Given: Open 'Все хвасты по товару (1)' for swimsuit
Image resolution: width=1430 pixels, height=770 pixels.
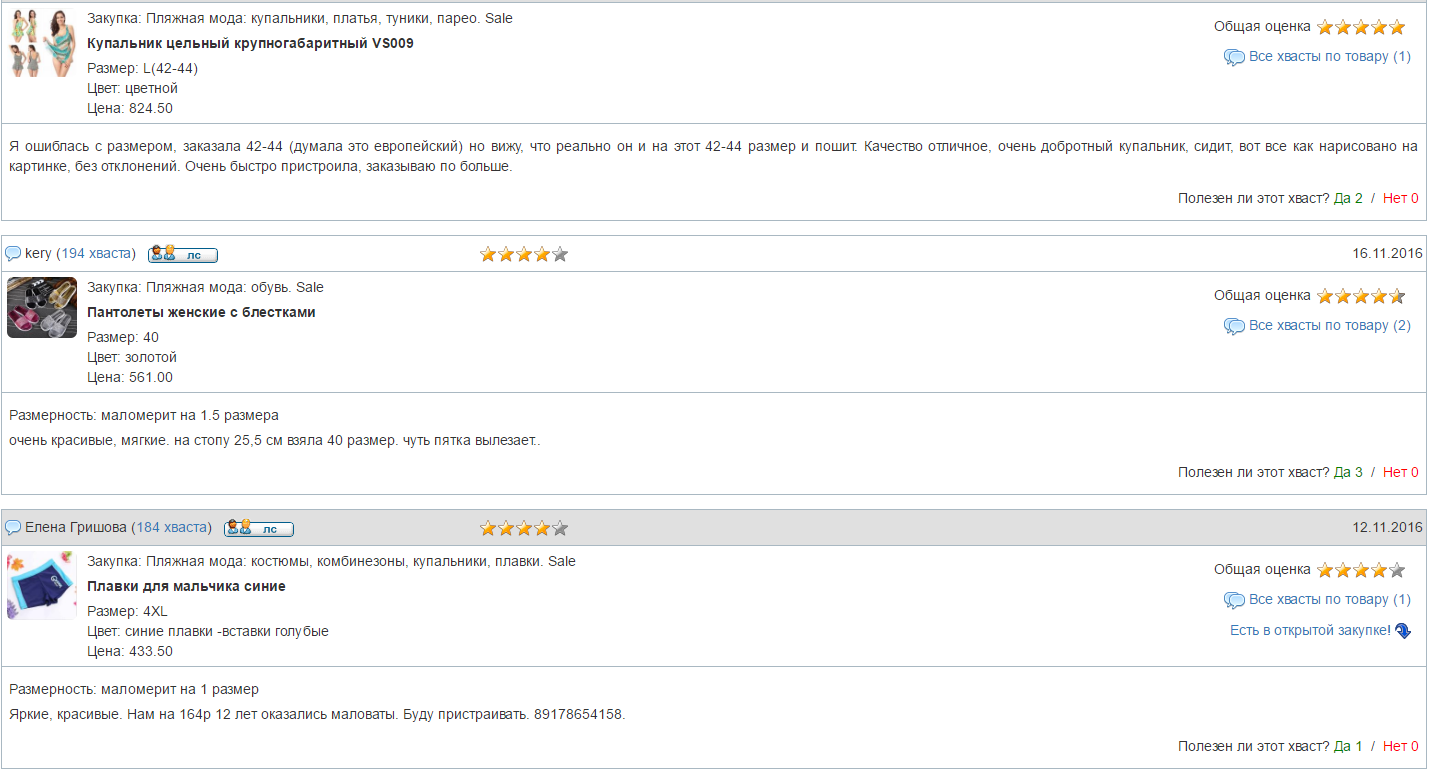Looking at the screenshot, I should point(1329,56).
